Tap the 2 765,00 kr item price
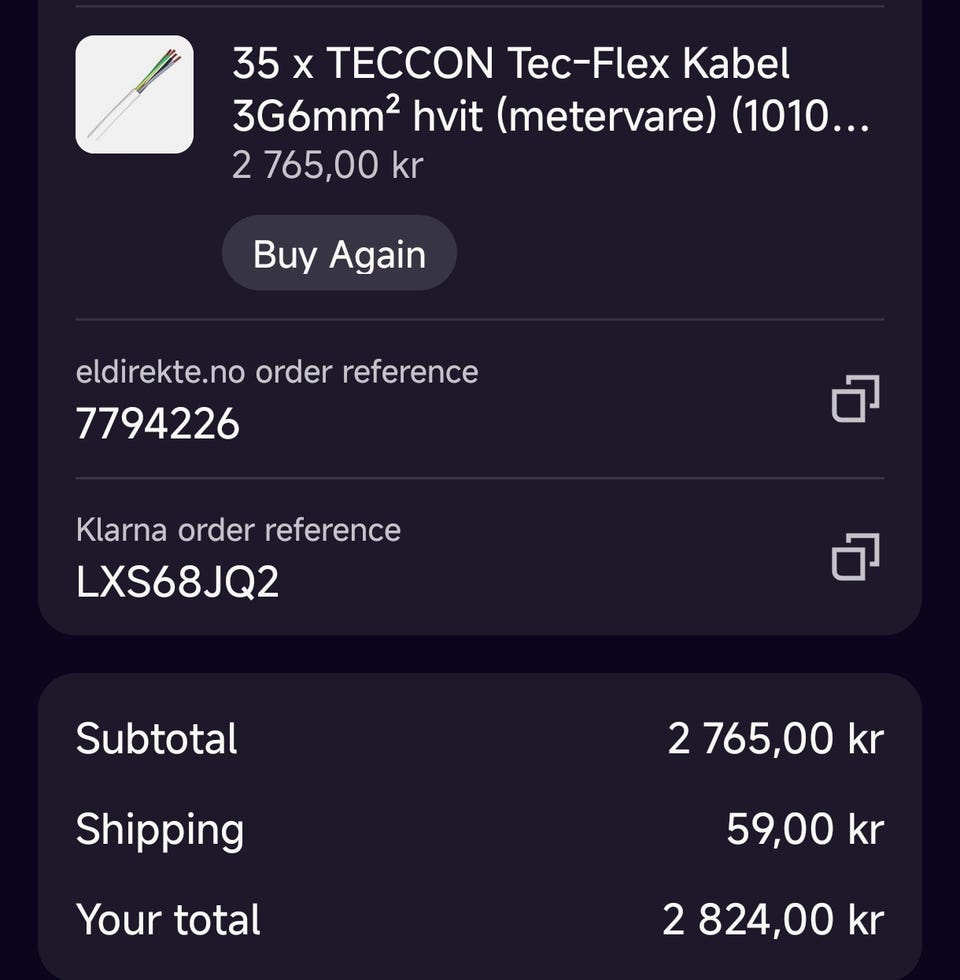This screenshot has width=960, height=980. (x=327, y=164)
